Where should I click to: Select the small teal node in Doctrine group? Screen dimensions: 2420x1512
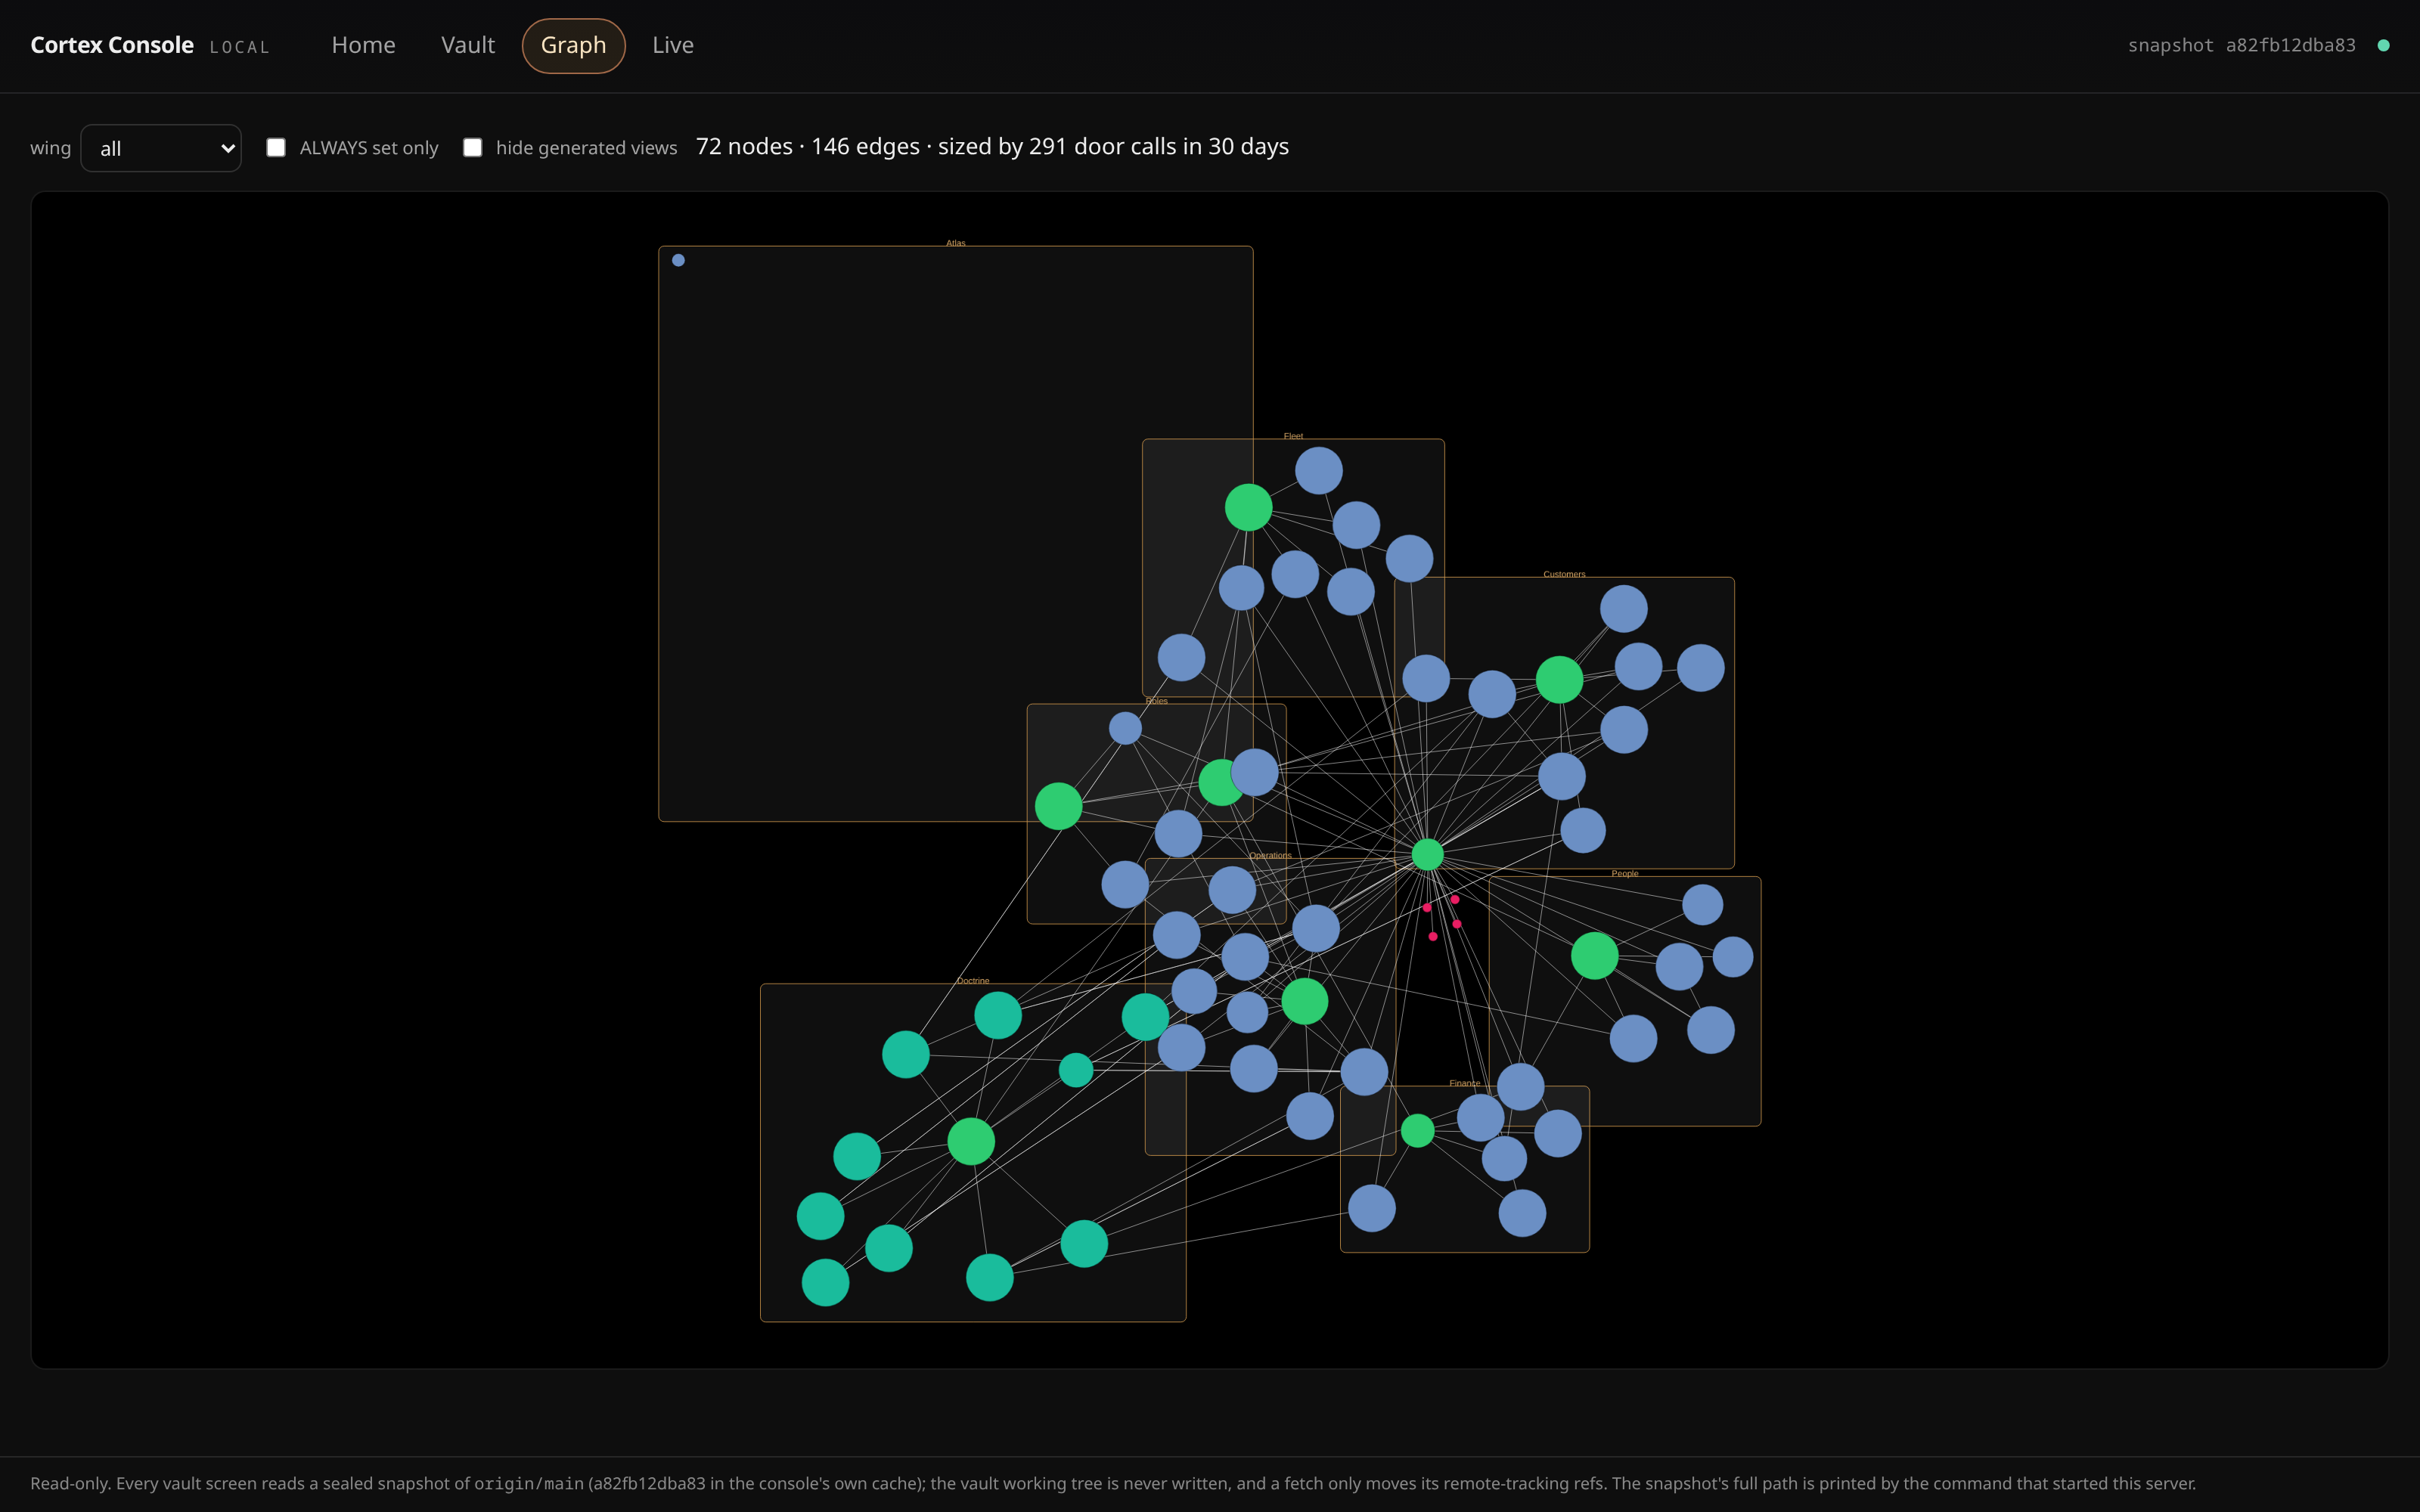click(1076, 1070)
